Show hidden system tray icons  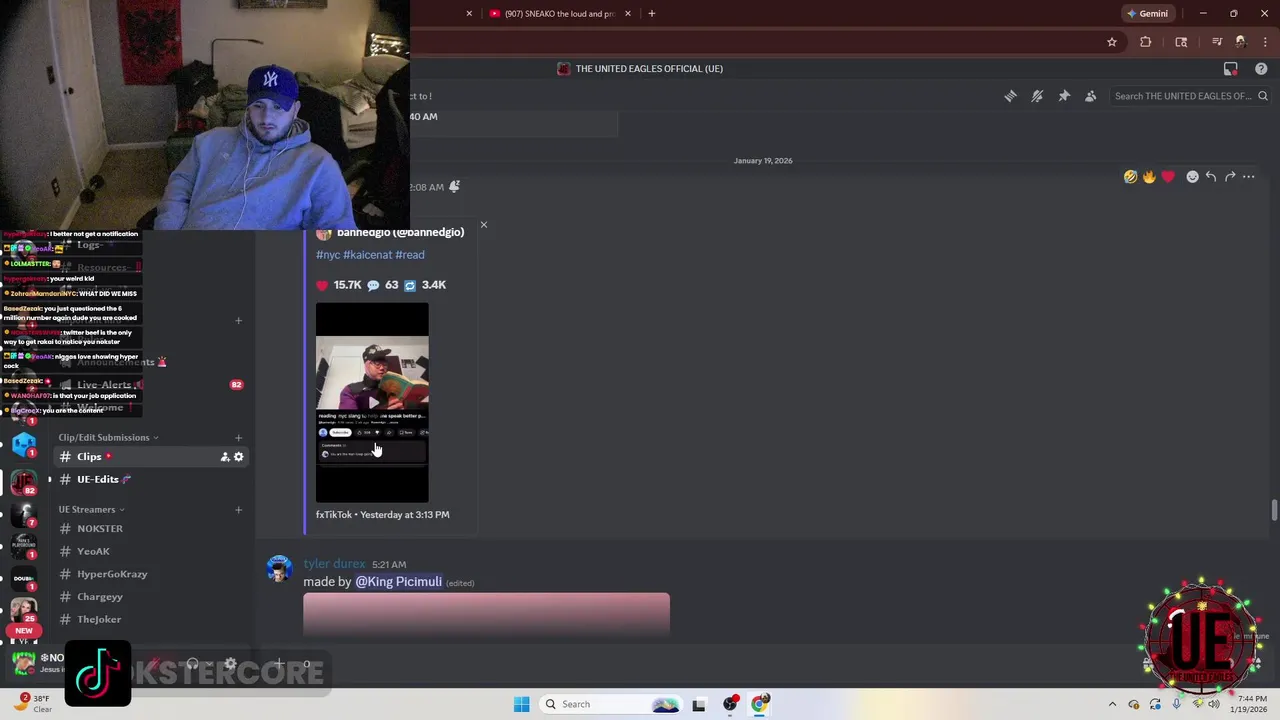point(1112,704)
